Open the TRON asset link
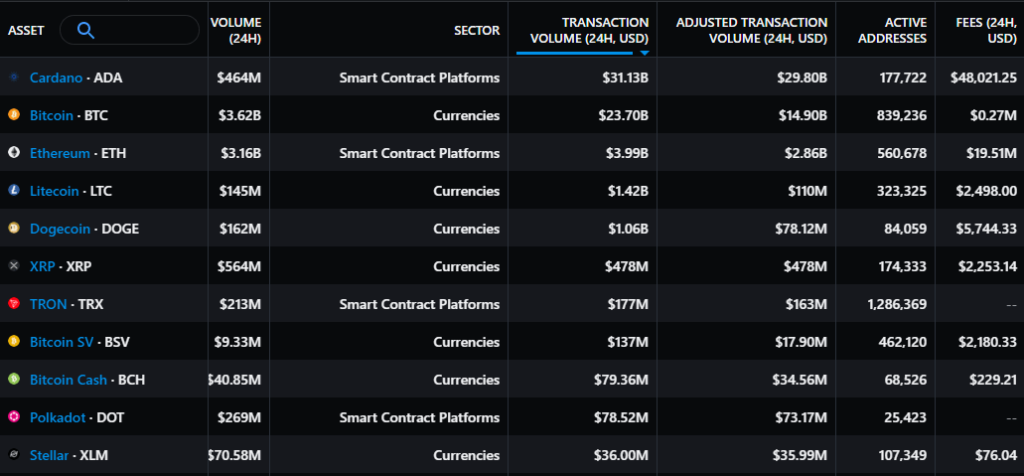 48,304
